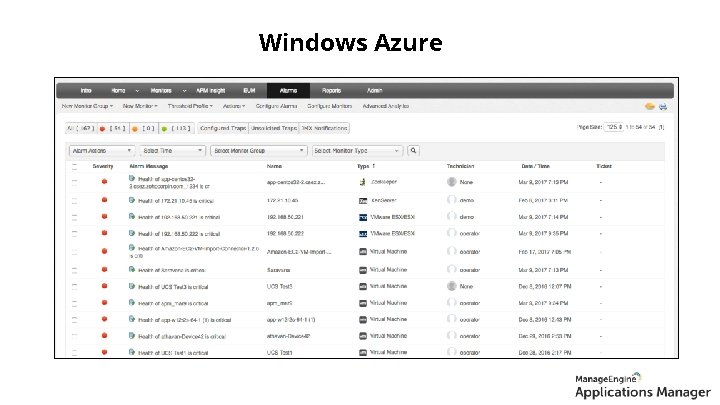
Task: Tick checkbox for 192.168.50.221 alarm
Action: tap(74, 217)
